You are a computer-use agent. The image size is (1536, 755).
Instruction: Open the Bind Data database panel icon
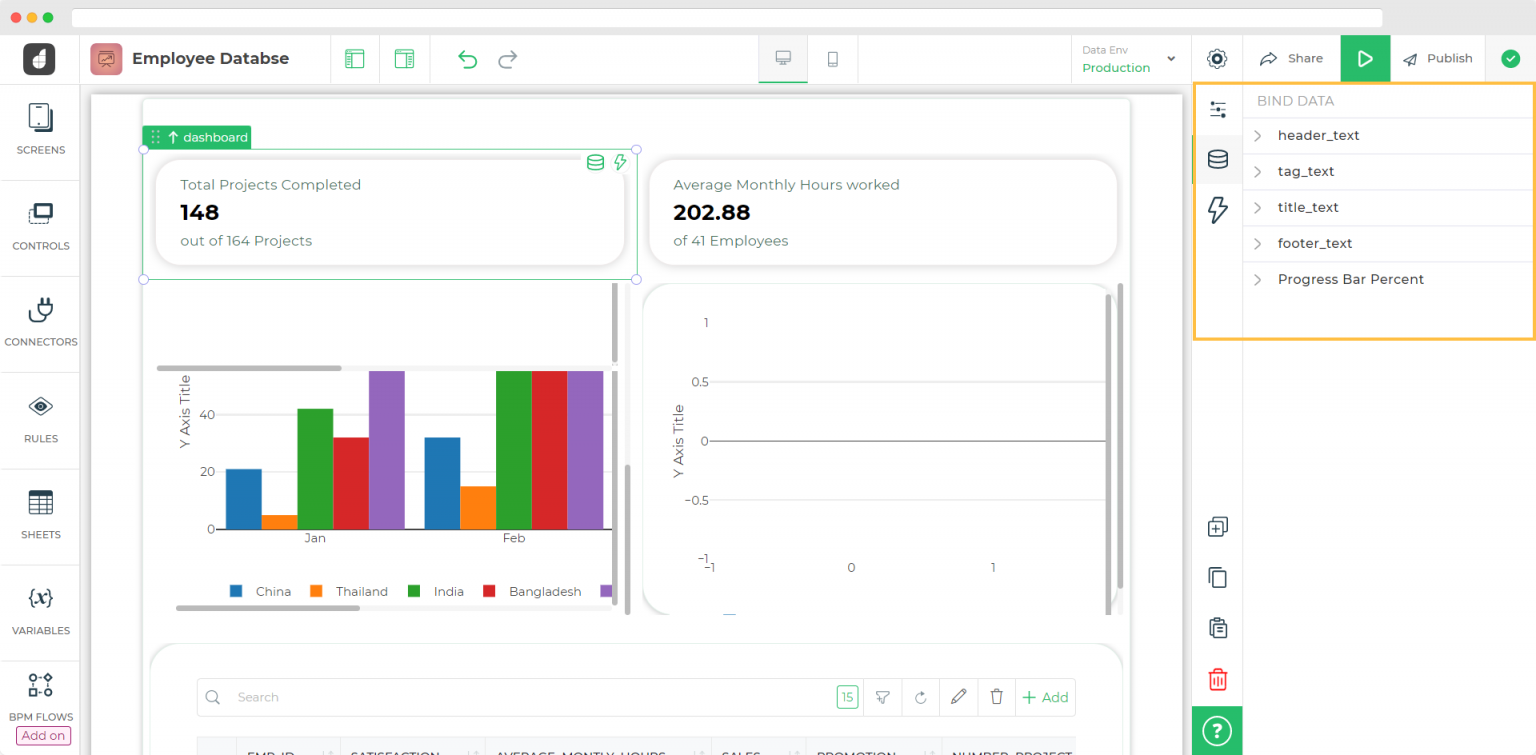pos(1217,159)
